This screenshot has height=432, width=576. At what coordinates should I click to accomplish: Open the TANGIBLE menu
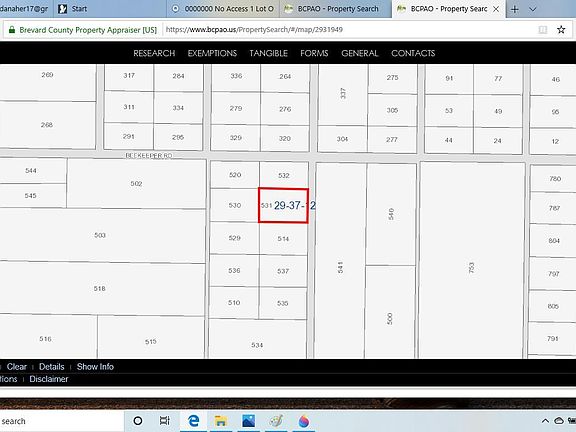(269, 53)
